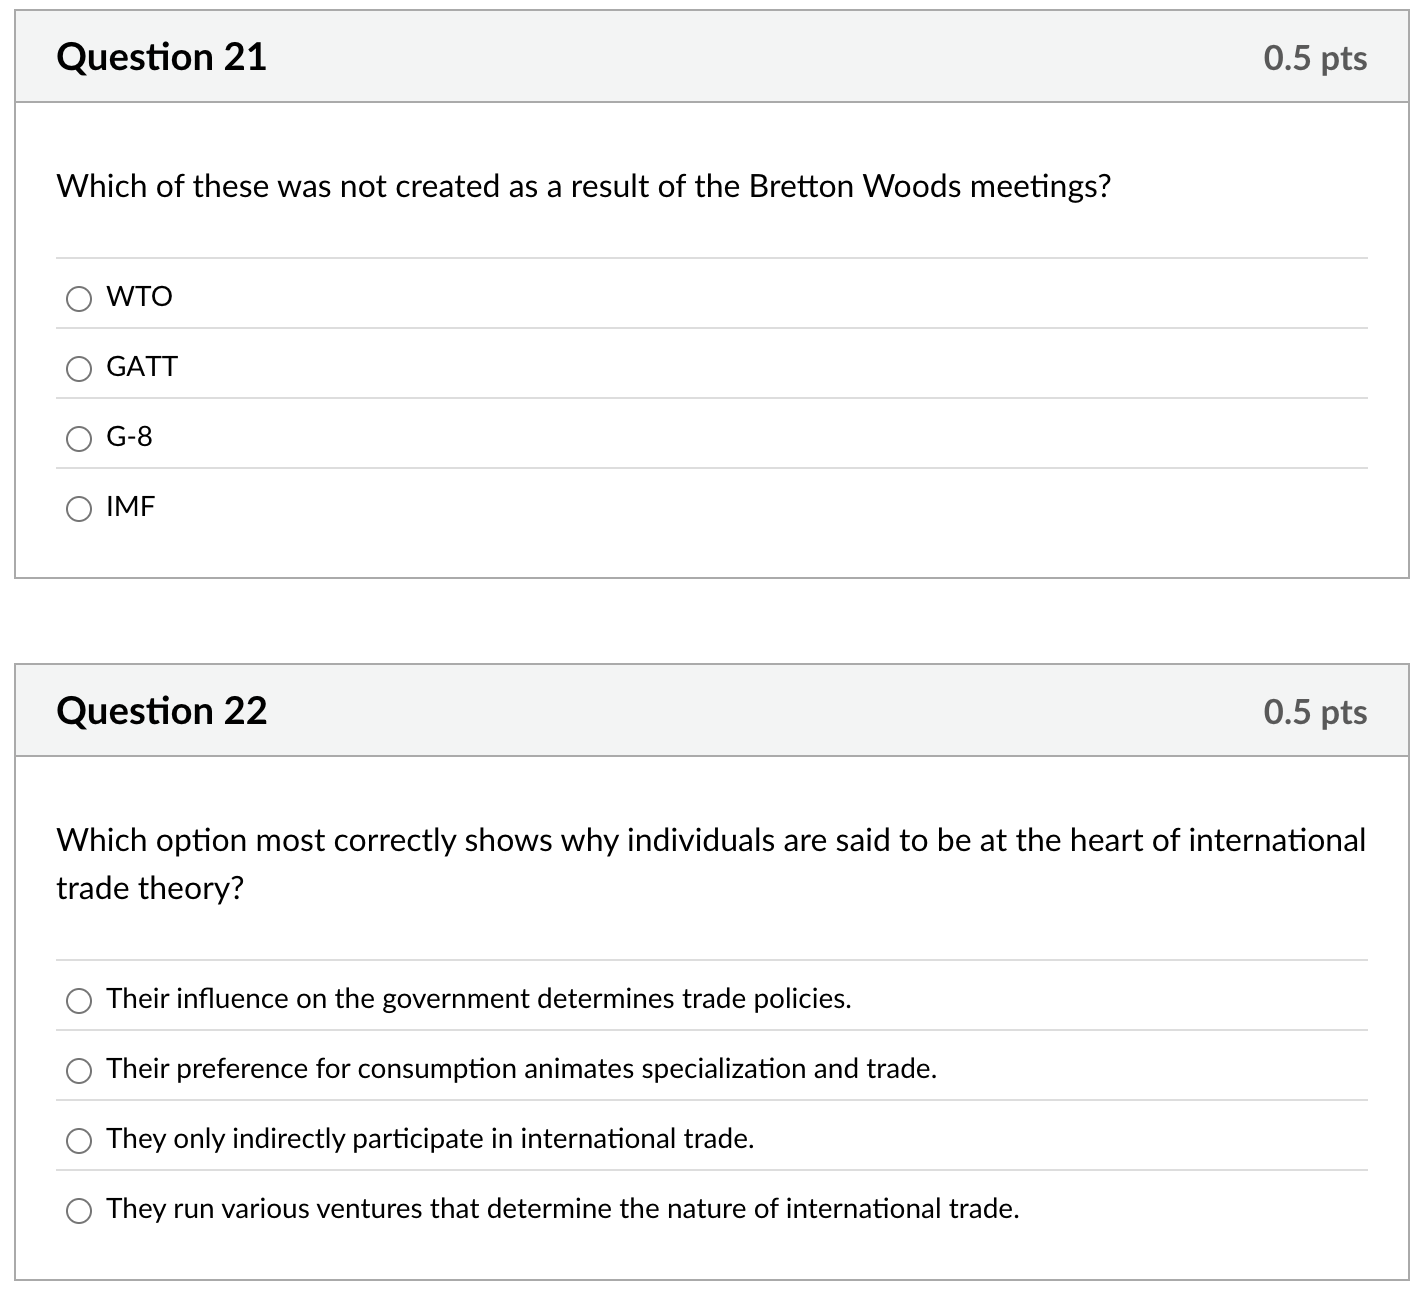Click the Question 22 header
This screenshot has width=1420, height=1296.
[x=162, y=710]
